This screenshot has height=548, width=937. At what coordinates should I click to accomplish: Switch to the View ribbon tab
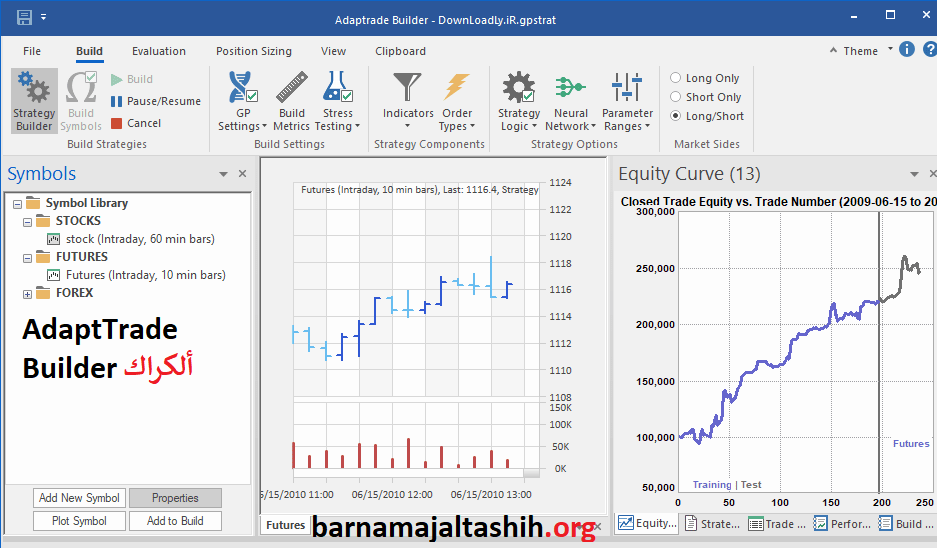[333, 51]
